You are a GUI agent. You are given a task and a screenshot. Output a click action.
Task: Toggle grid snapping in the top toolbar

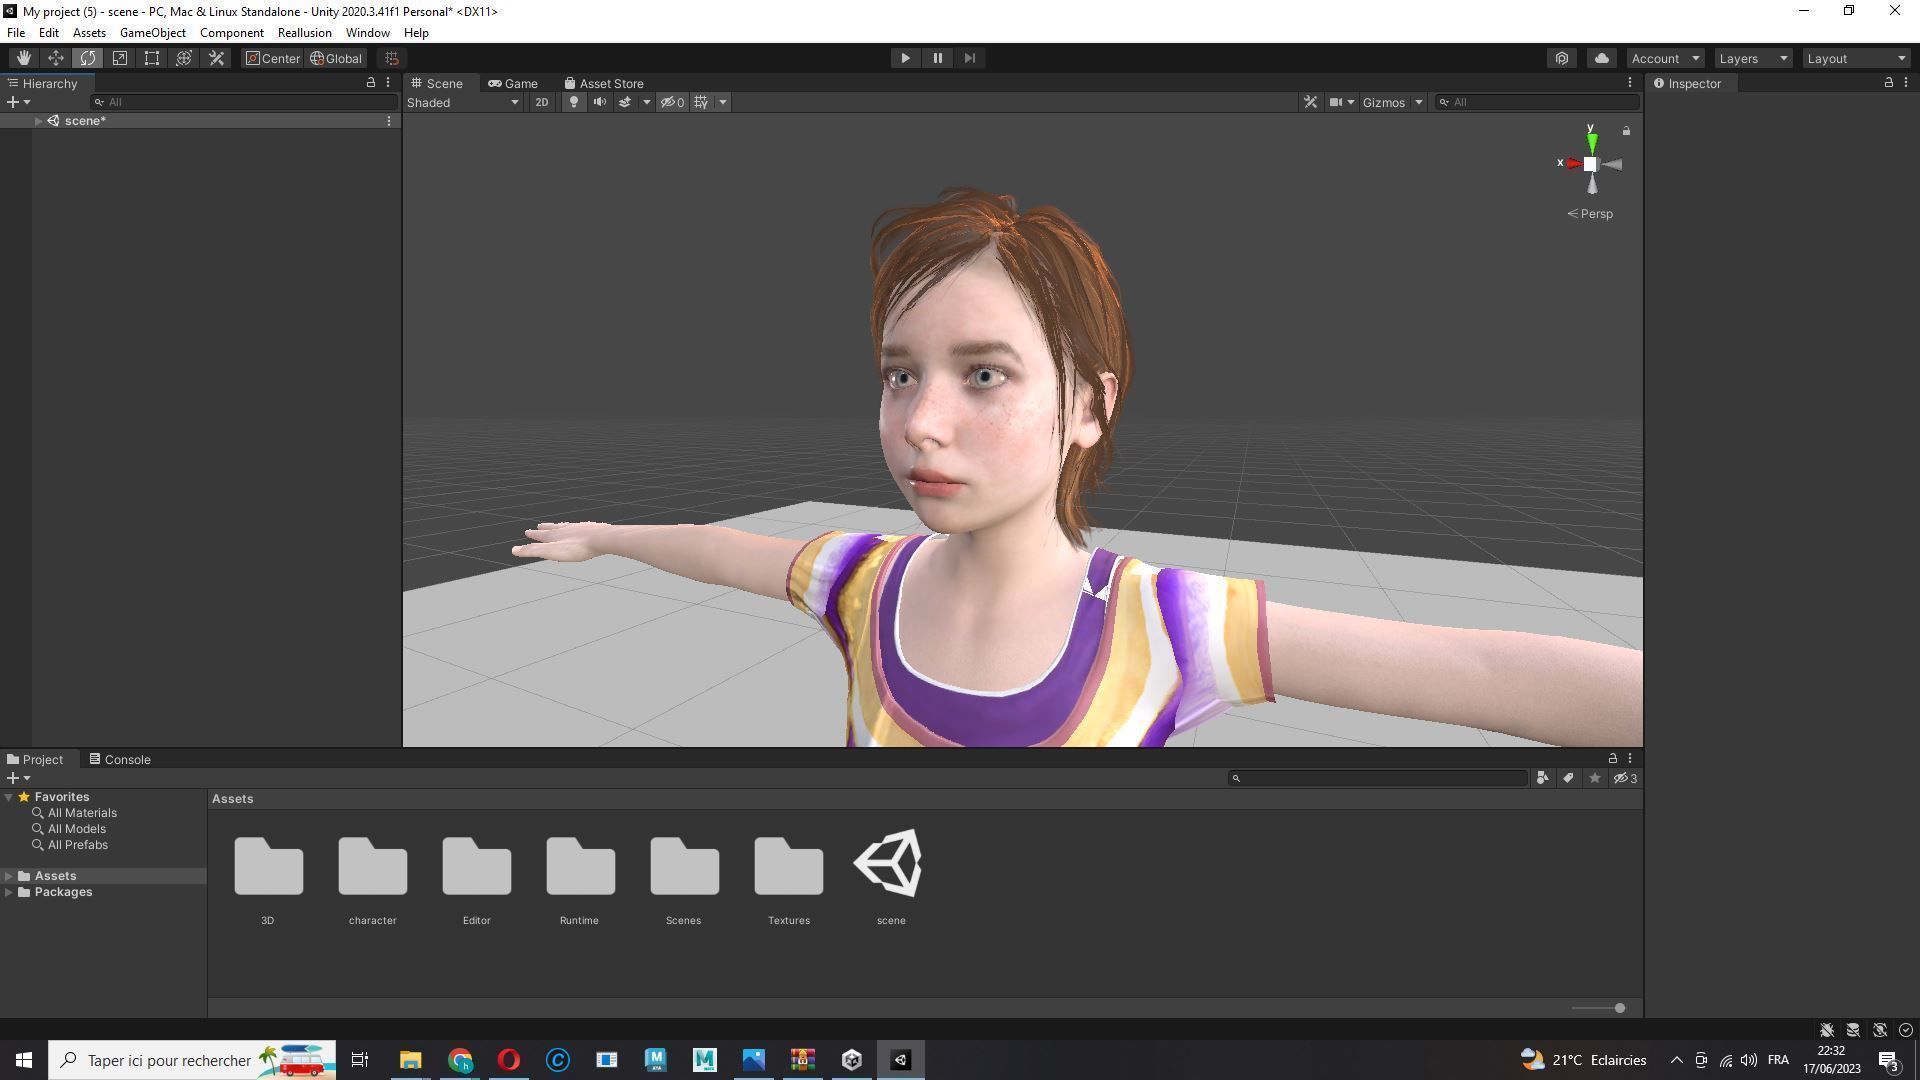pyautogui.click(x=392, y=58)
